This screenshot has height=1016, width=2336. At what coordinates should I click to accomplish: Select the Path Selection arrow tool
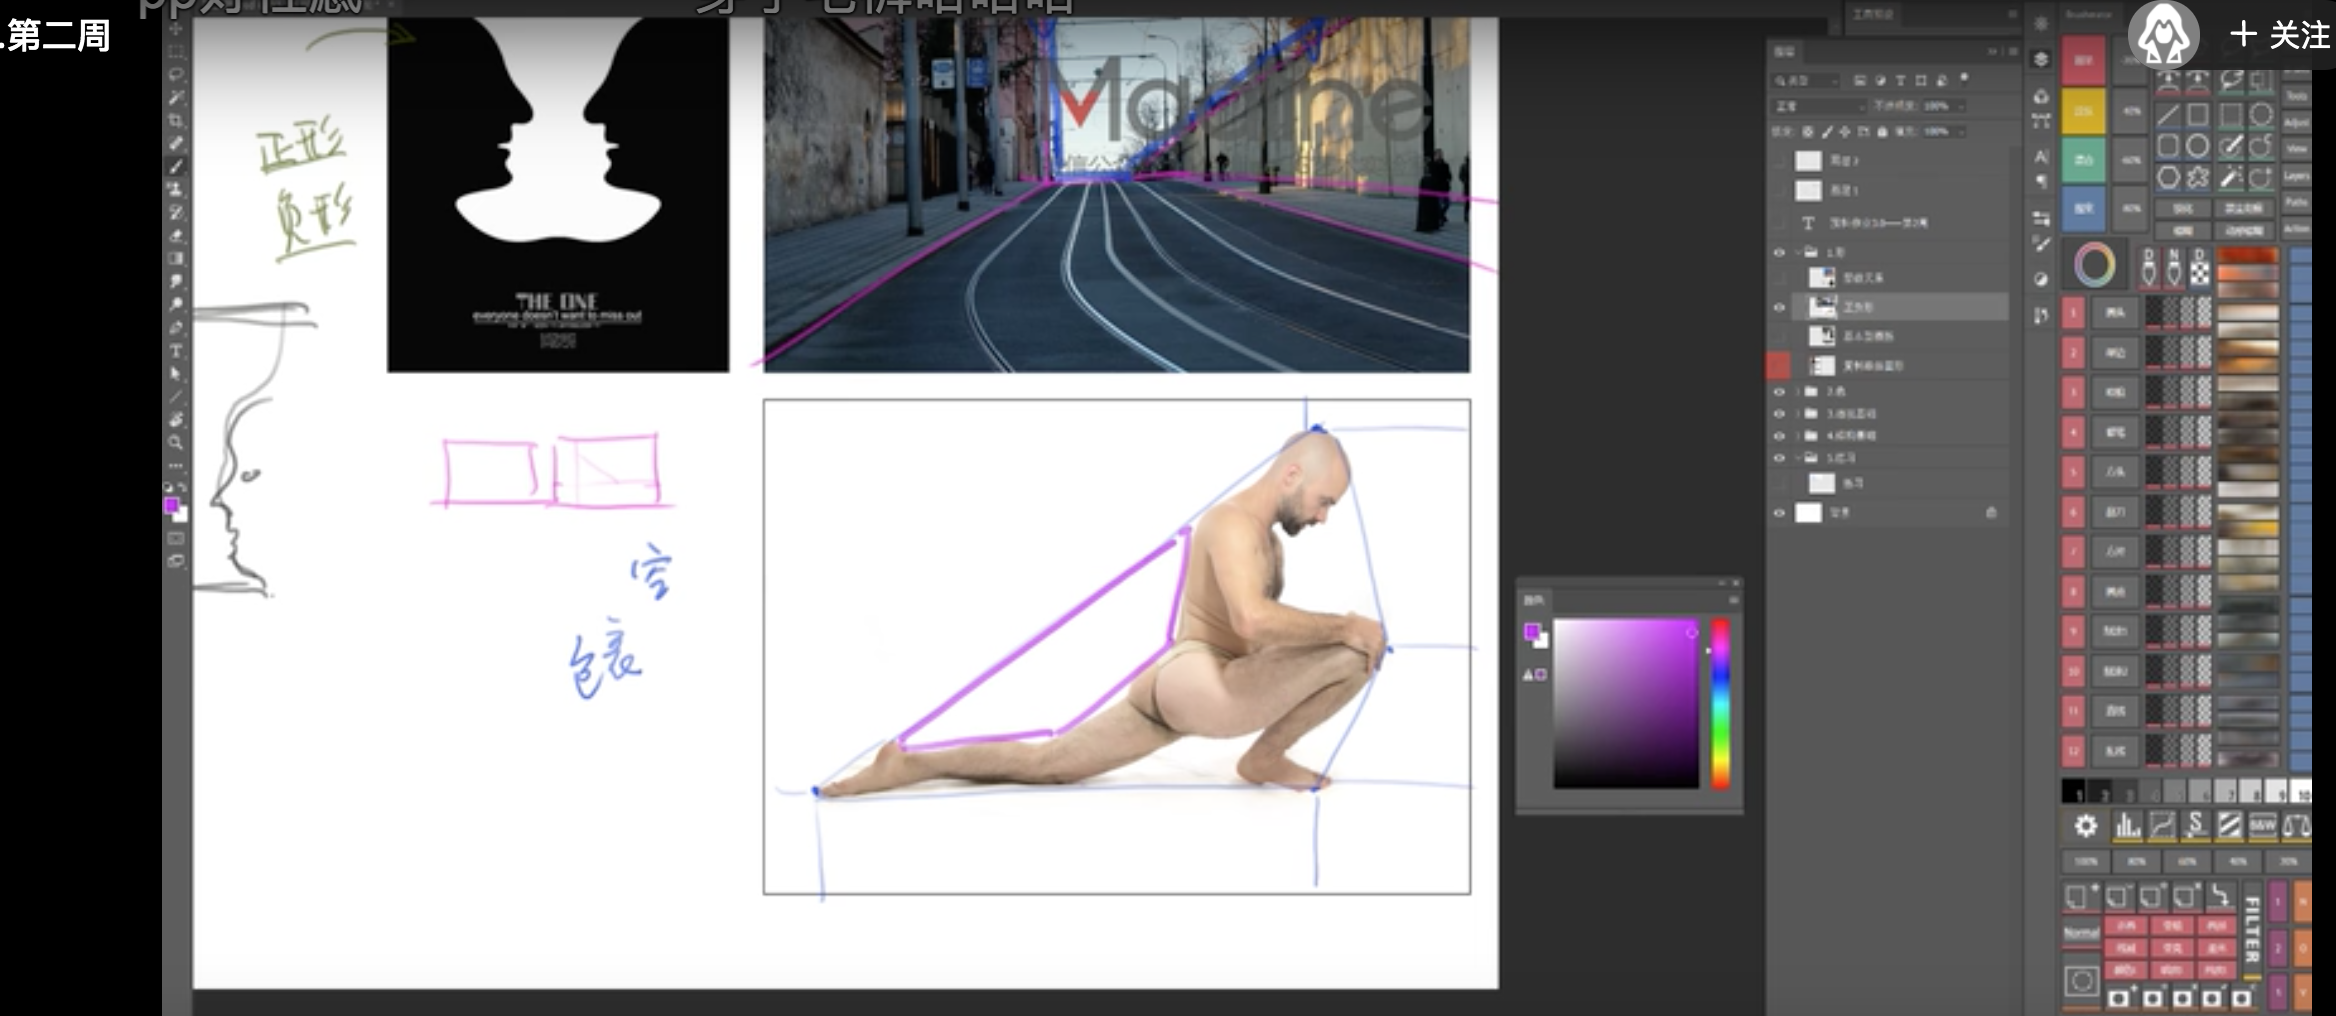click(x=176, y=374)
